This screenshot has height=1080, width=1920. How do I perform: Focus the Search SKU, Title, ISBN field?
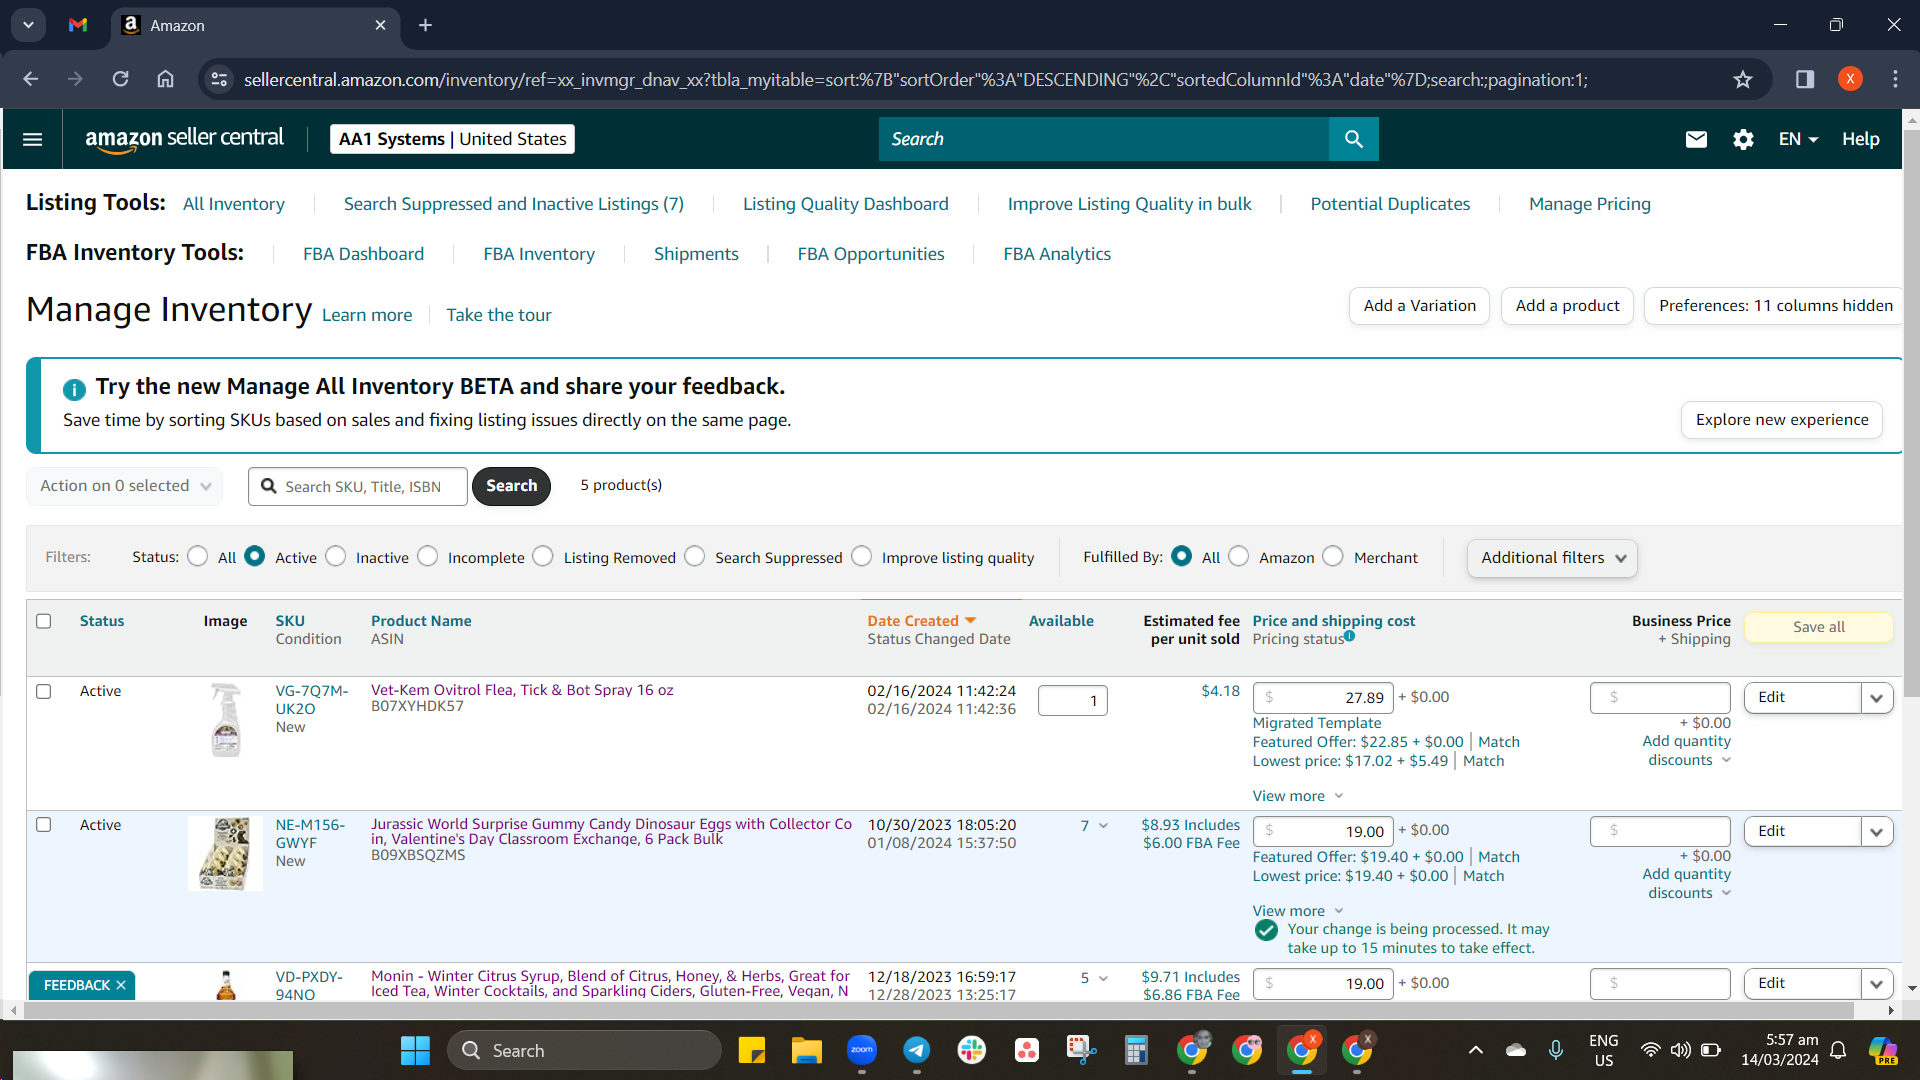(358, 486)
